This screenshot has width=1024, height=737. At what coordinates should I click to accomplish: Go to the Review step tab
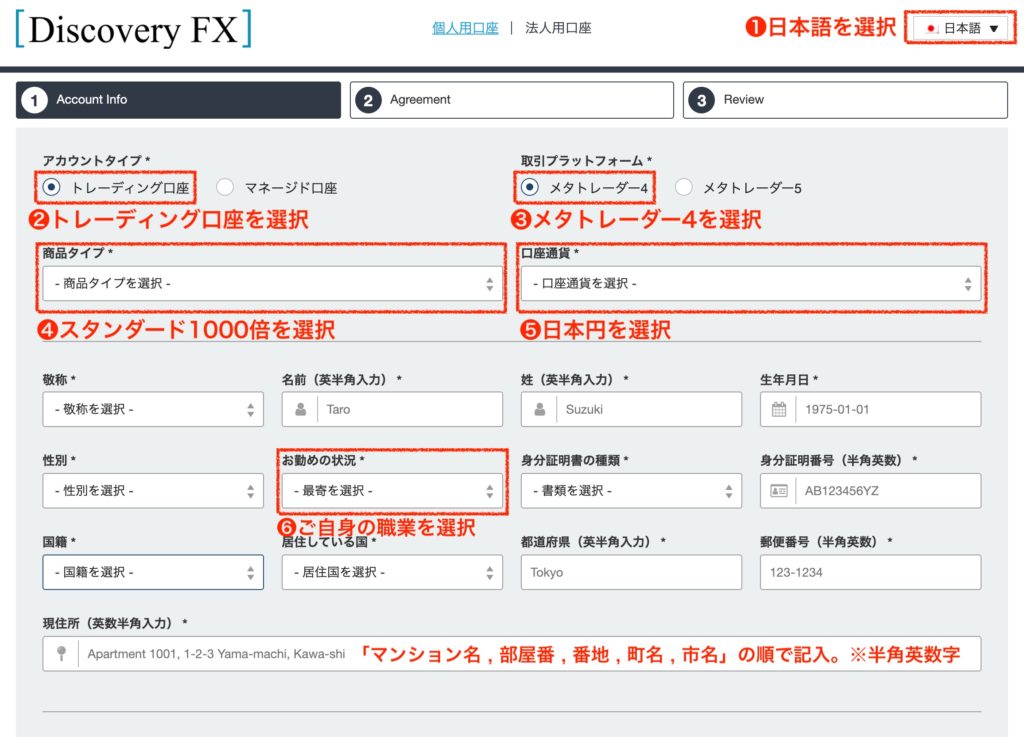845,100
